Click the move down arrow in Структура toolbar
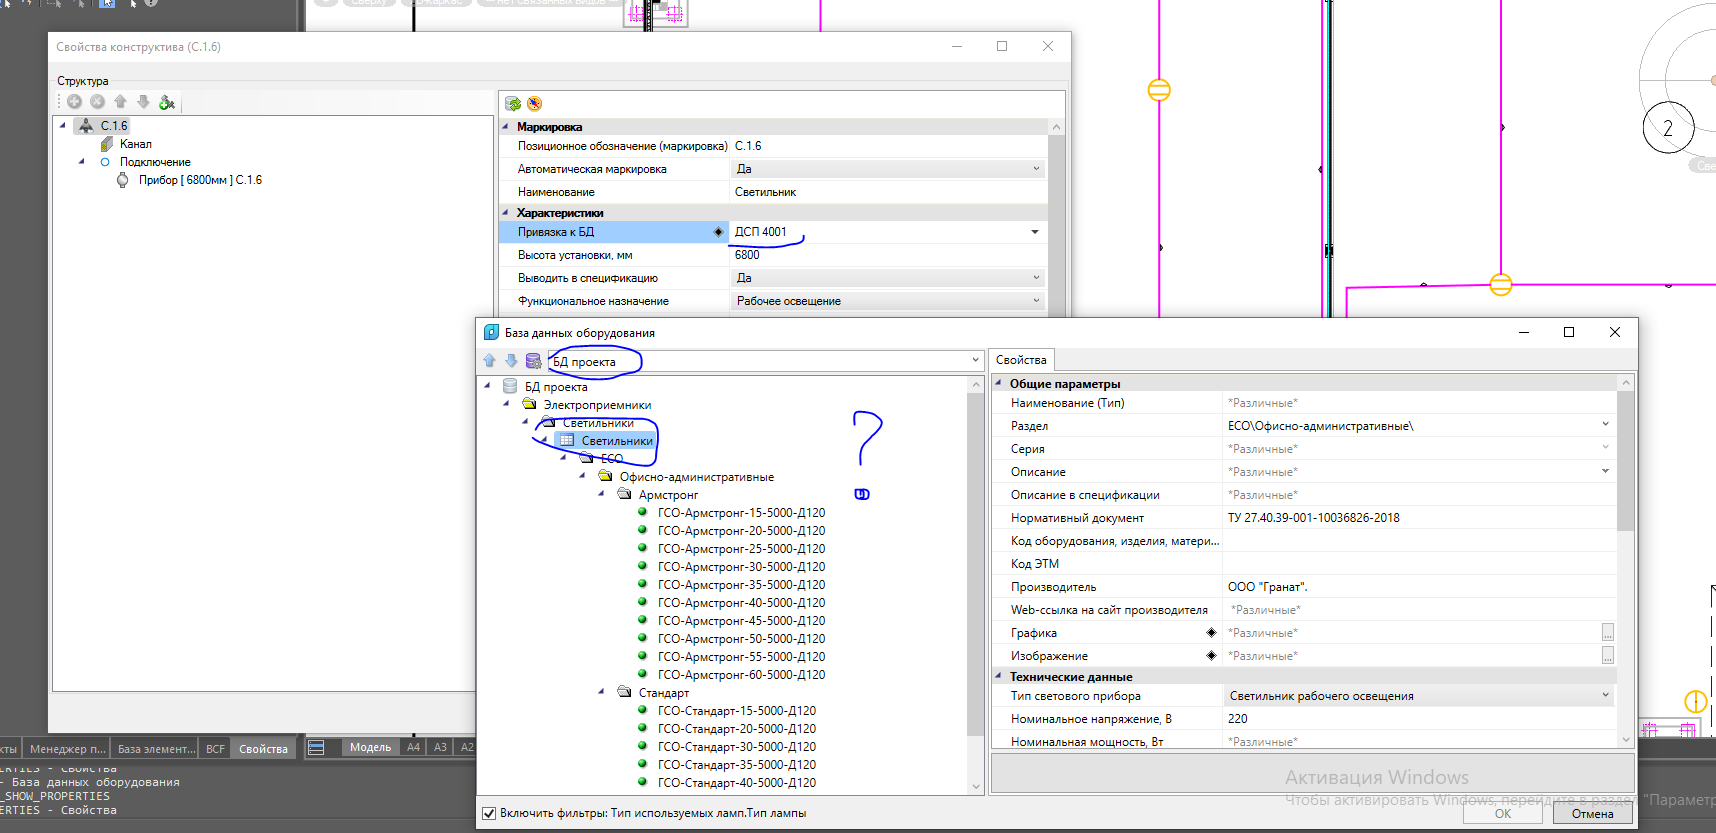1716x833 pixels. pyautogui.click(x=143, y=102)
